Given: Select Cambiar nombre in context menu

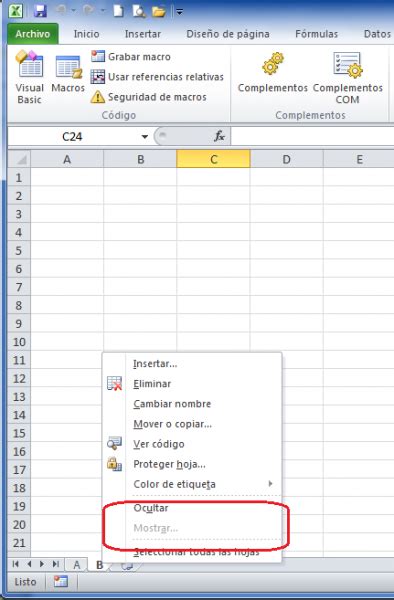Looking at the screenshot, I should click(x=172, y=404).
